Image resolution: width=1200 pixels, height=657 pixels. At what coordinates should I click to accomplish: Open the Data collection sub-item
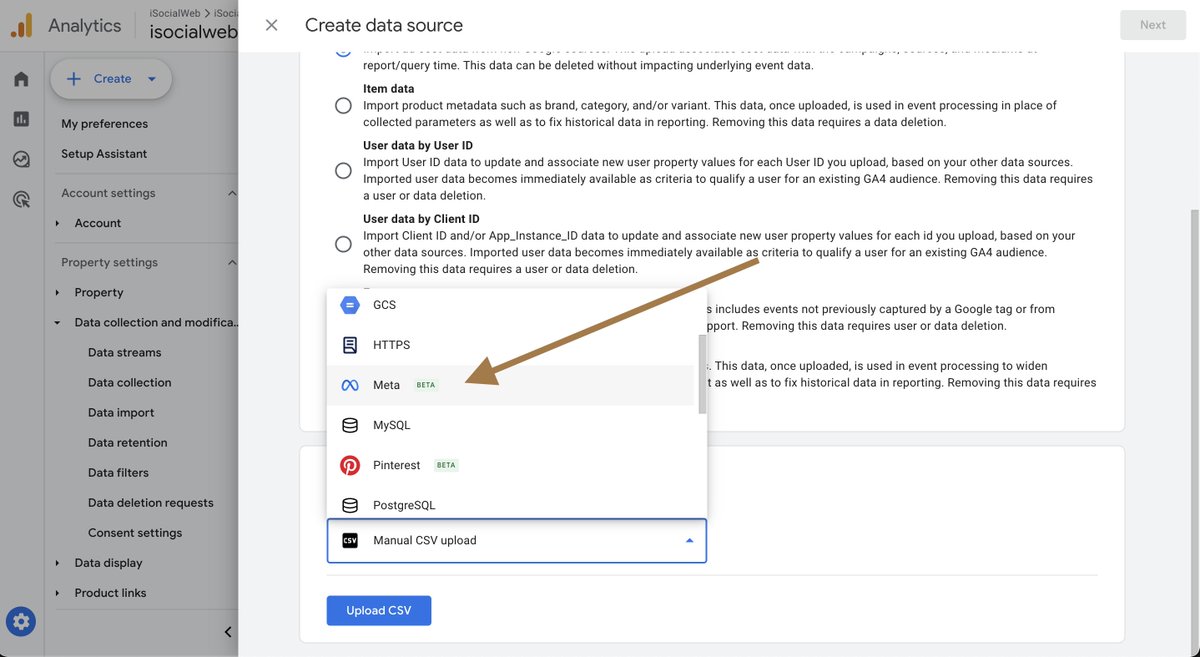[x=129, y=383]
